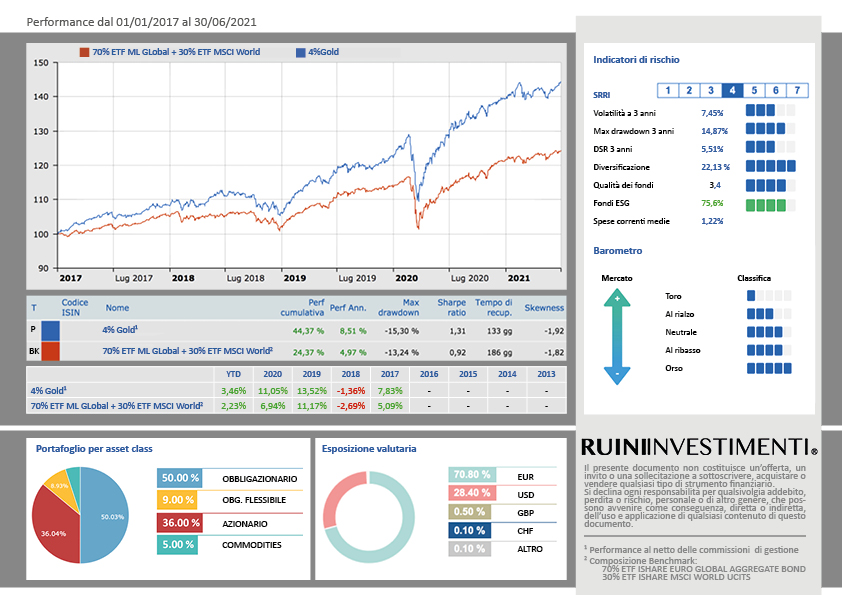842x595 pixels.
Task: Click the Diversificazione rating bar
Action: pos(771,166)
